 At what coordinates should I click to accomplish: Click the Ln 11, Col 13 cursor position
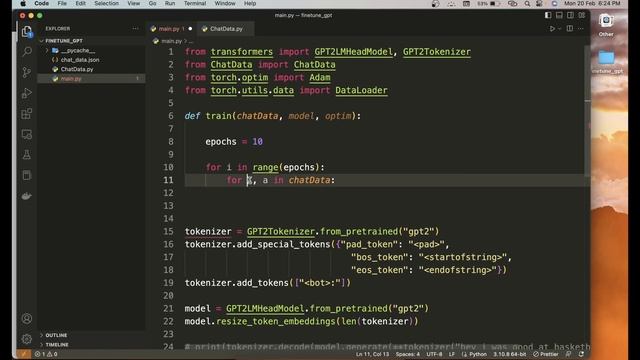pyautogui.click(x=372, y=354)
